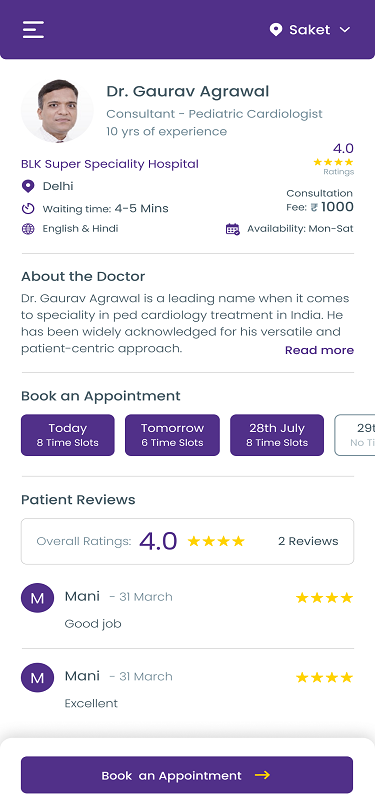The image size is (375, 812).
Task: Tap the location pin icon beside Saket
Action: (x=276, y=30)
